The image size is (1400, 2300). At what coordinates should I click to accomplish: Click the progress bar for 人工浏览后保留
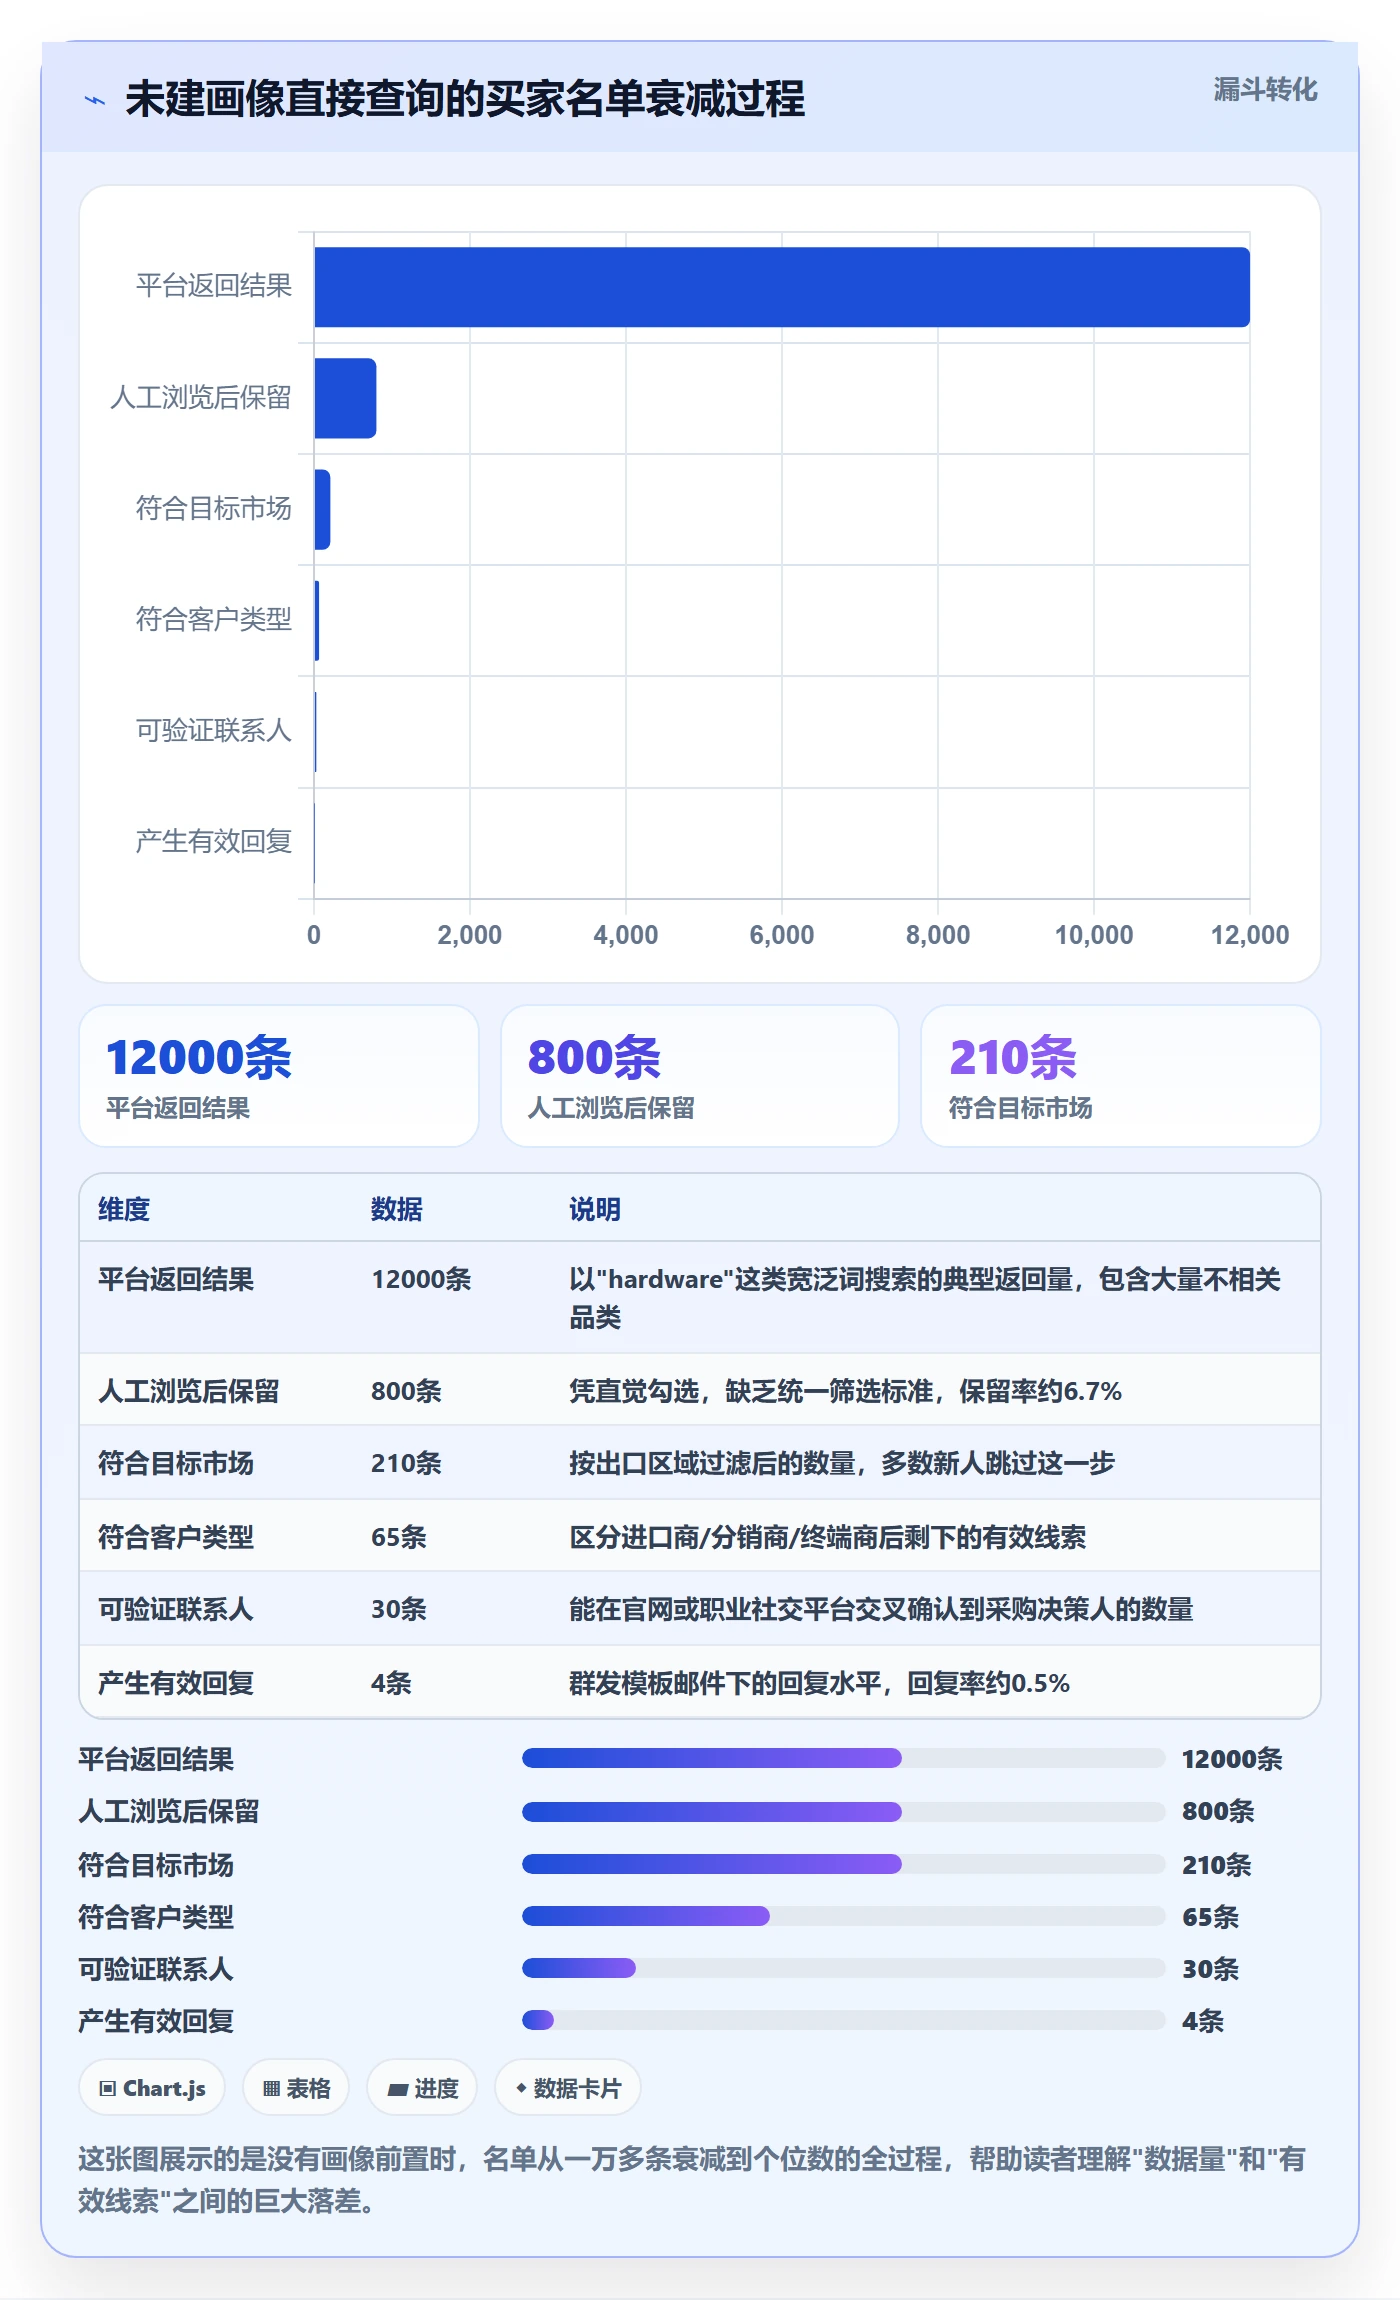click(844, 1811)
